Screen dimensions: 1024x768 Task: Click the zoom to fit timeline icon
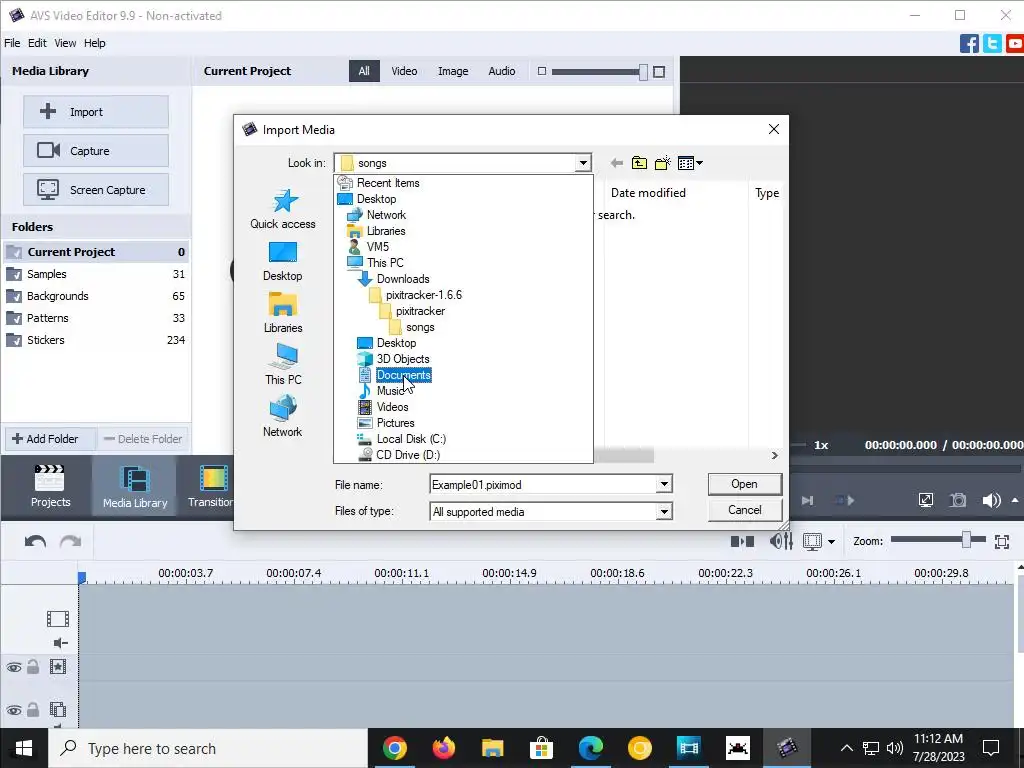pos(1002,541)
